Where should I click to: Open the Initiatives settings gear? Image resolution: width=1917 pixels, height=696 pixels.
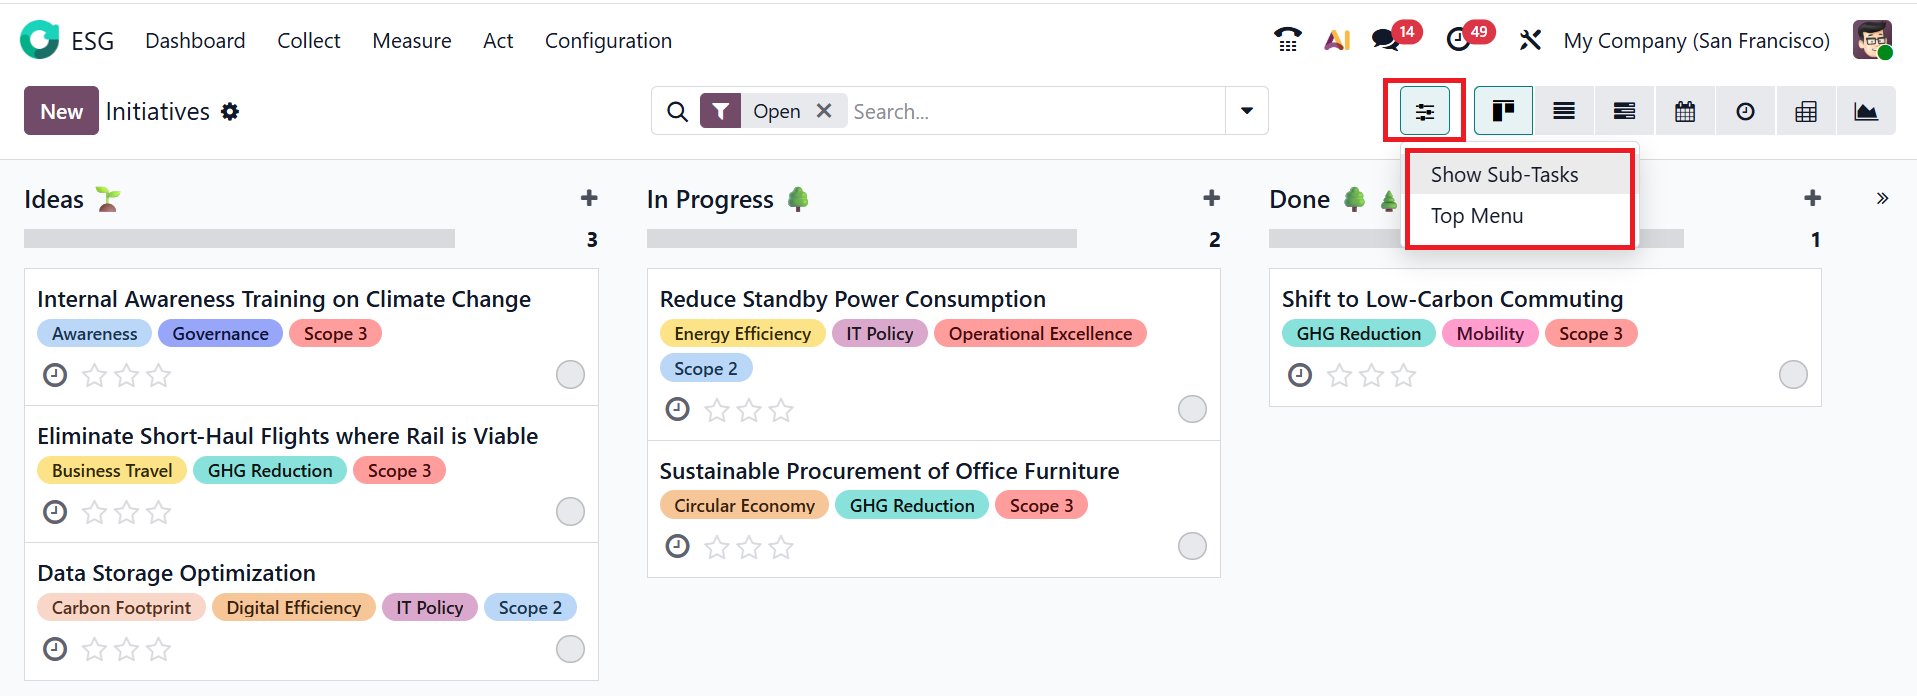(230, 112)
